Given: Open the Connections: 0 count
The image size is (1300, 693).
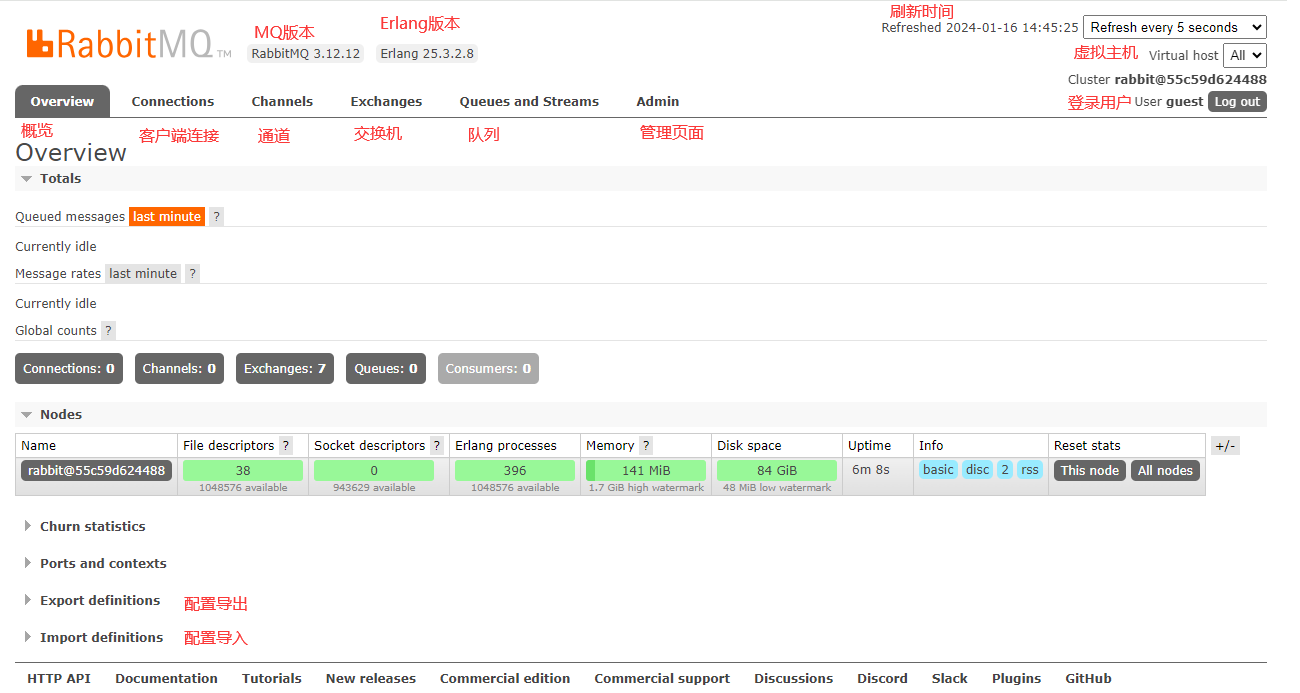Looking at the screenshot, I should pos(69,369).
